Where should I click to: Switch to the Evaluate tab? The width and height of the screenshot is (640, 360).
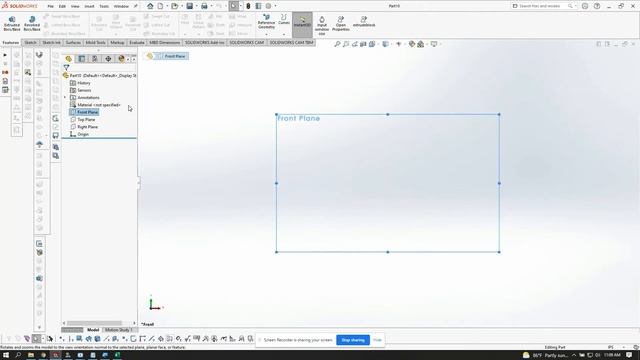(137, 42)
